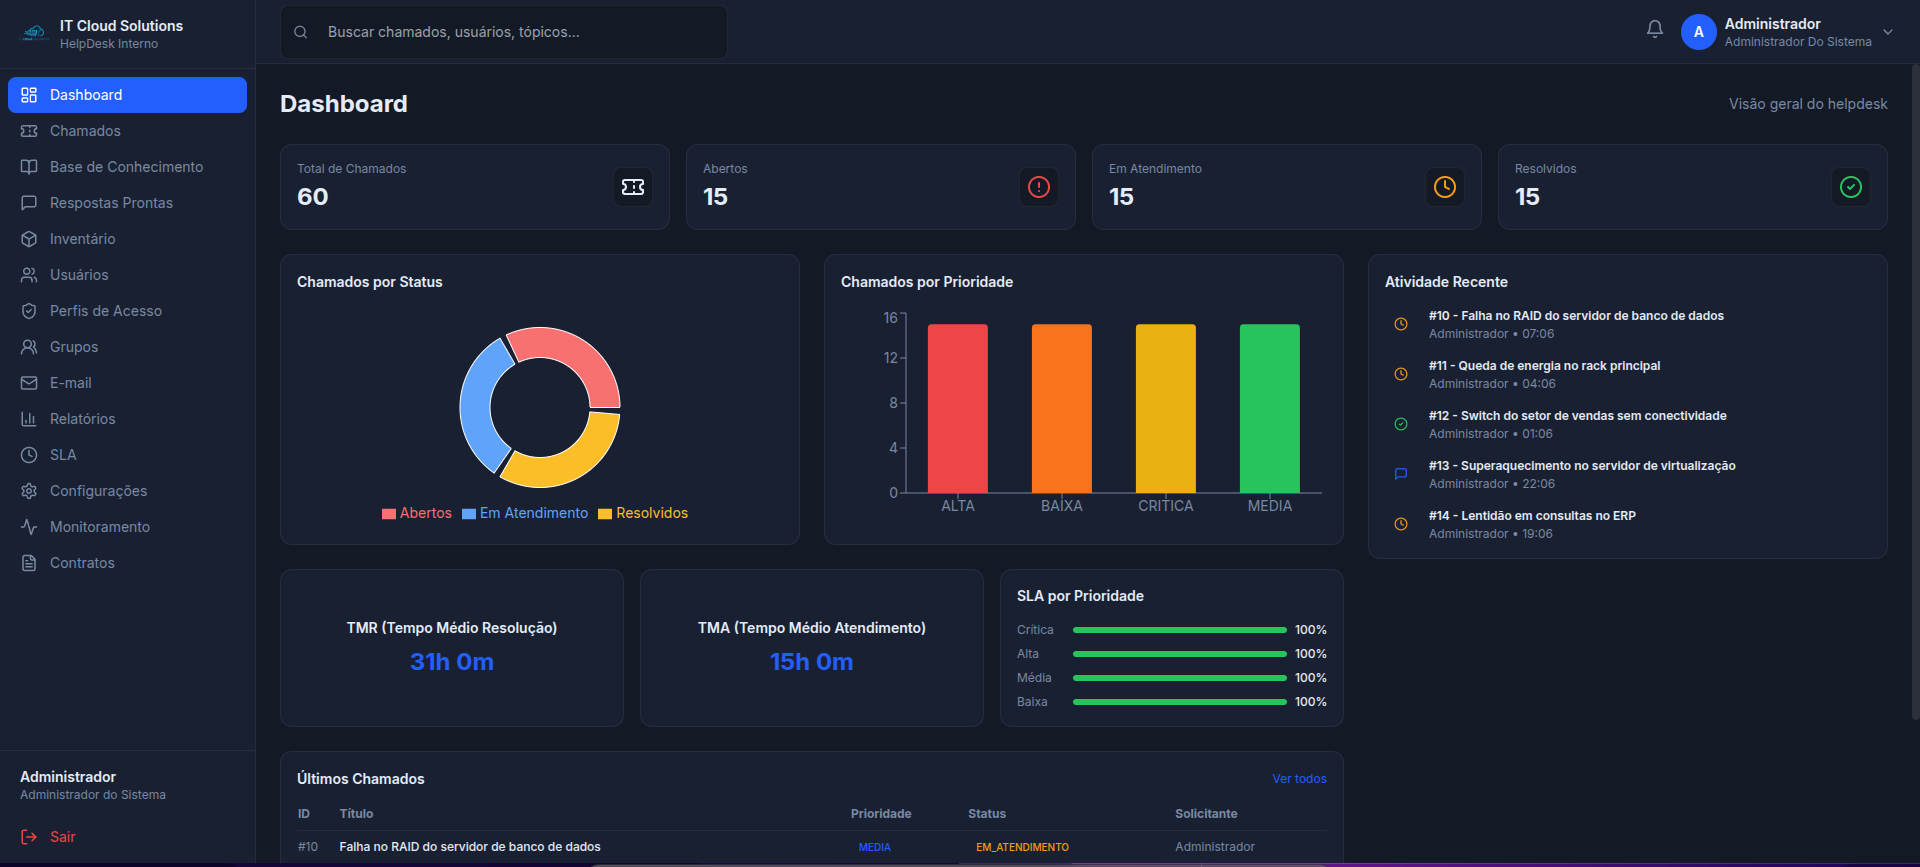Click the Baixa SLA progress bar
Screen dimensions: 1920x867
(x=1180, y=702)
